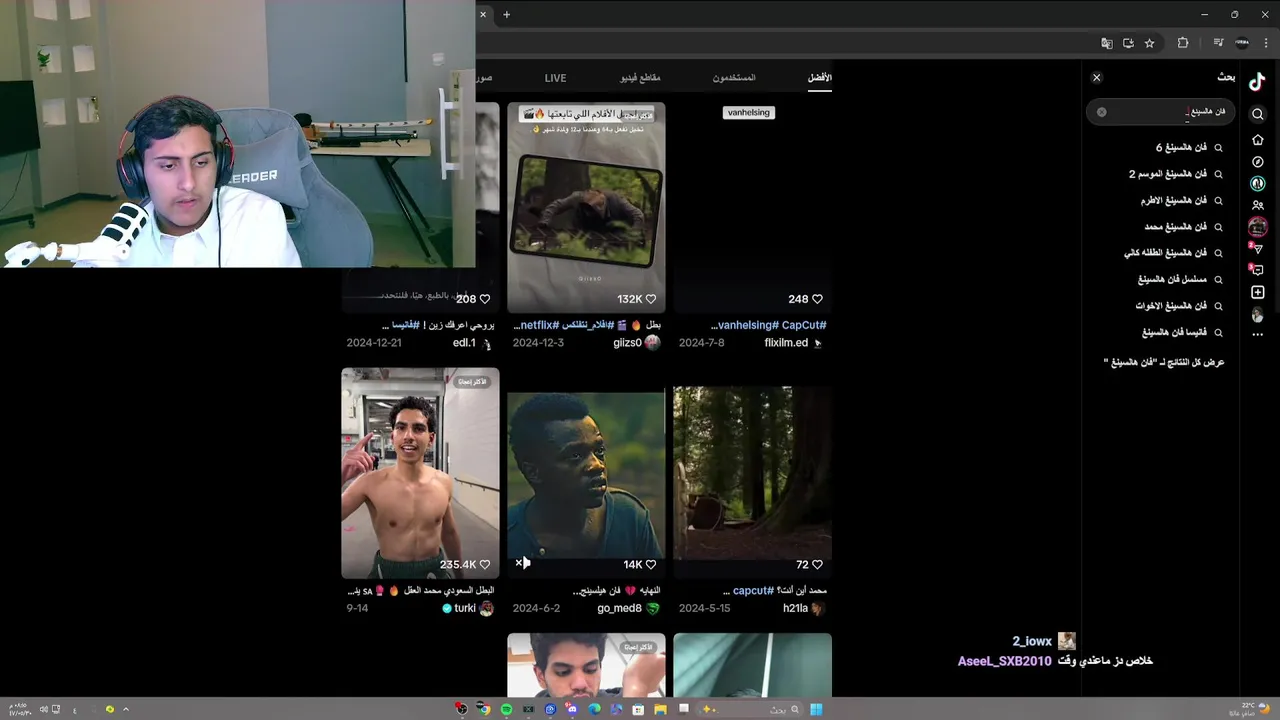
Task: Unmute via the muted speaker icon on video
Action: pyautogui.click(x=522, y=564)
